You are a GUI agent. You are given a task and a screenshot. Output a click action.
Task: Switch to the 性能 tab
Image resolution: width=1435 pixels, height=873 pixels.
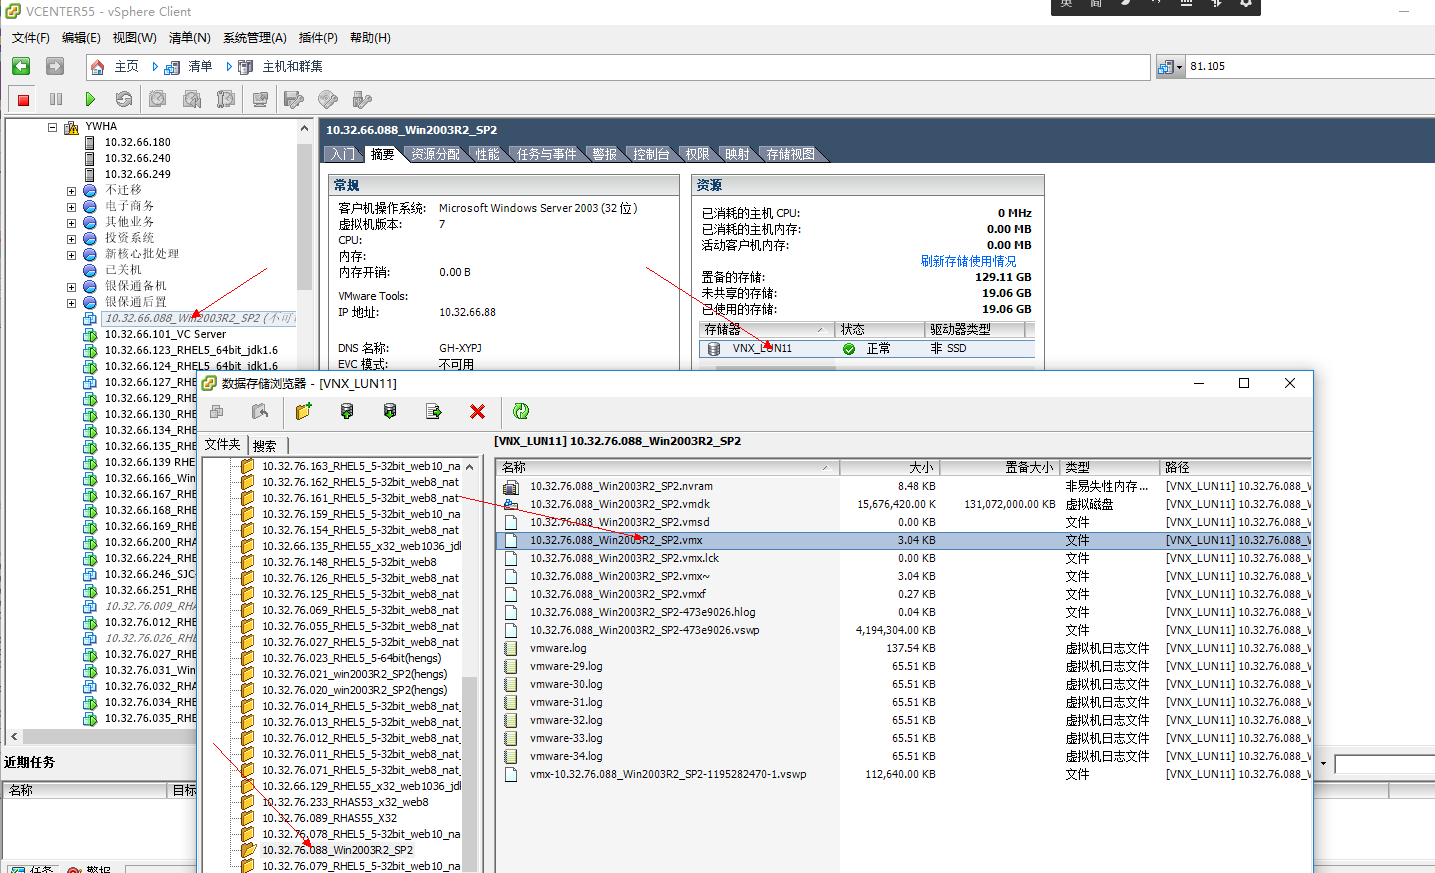[488, 154]
